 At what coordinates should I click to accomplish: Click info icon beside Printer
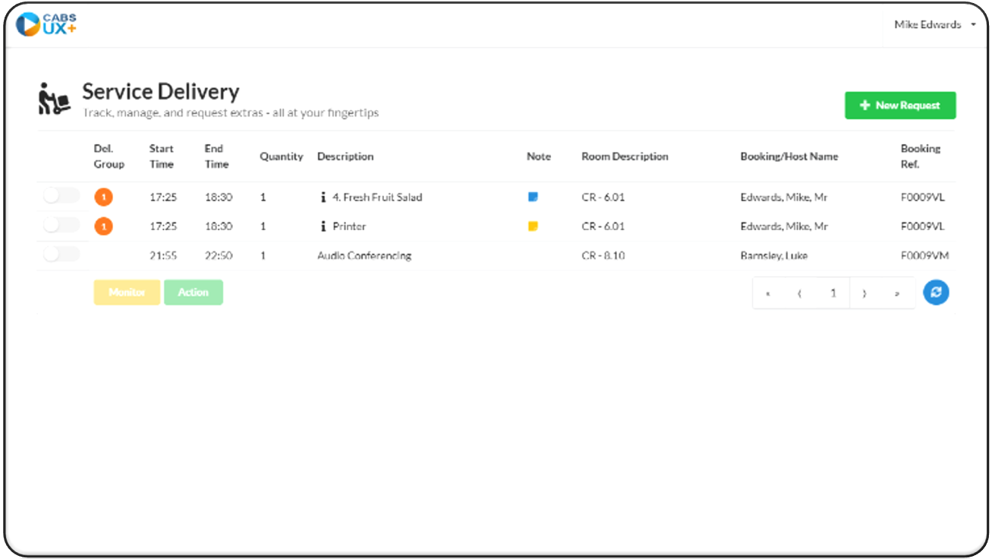click(323, 227)
